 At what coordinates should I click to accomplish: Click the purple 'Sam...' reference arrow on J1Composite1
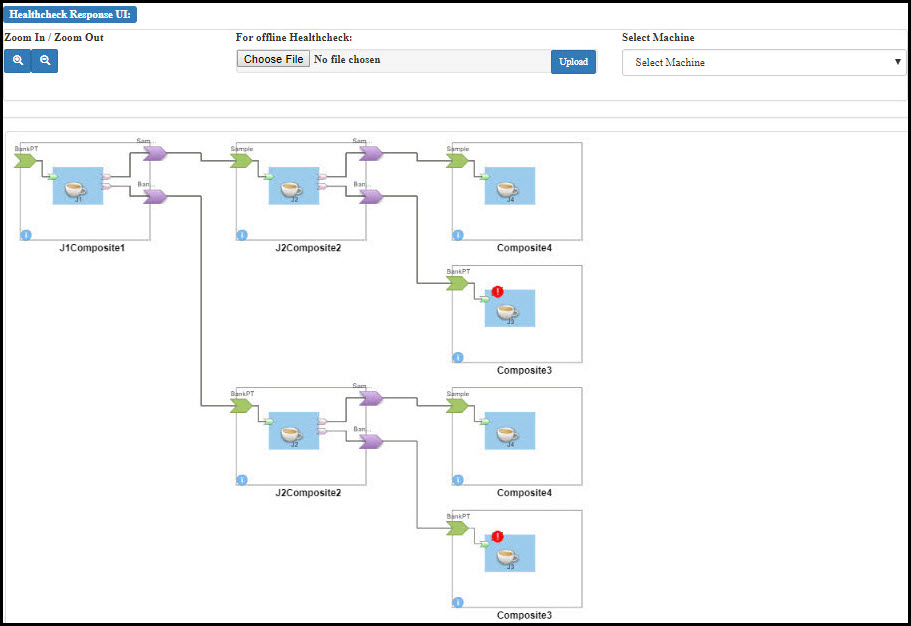[154, 153]
